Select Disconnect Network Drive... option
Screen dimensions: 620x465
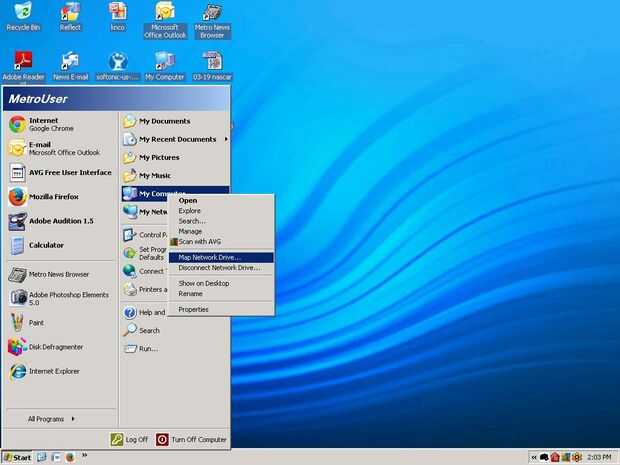[221, 268]
